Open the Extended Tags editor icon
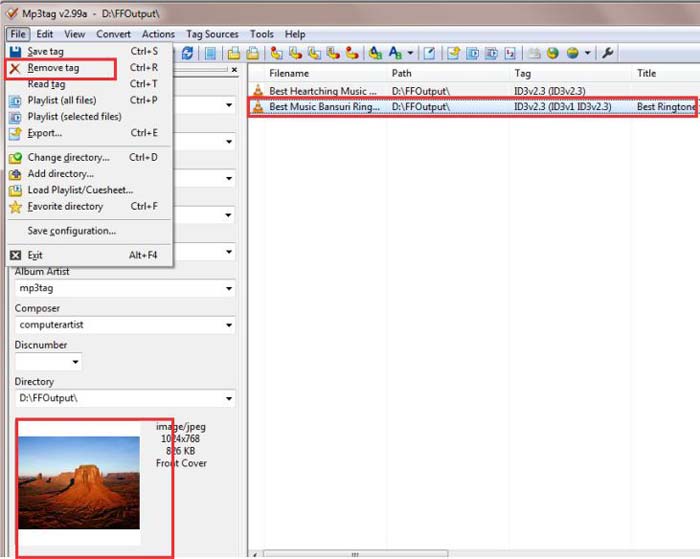700x559 pixels. 429,53
